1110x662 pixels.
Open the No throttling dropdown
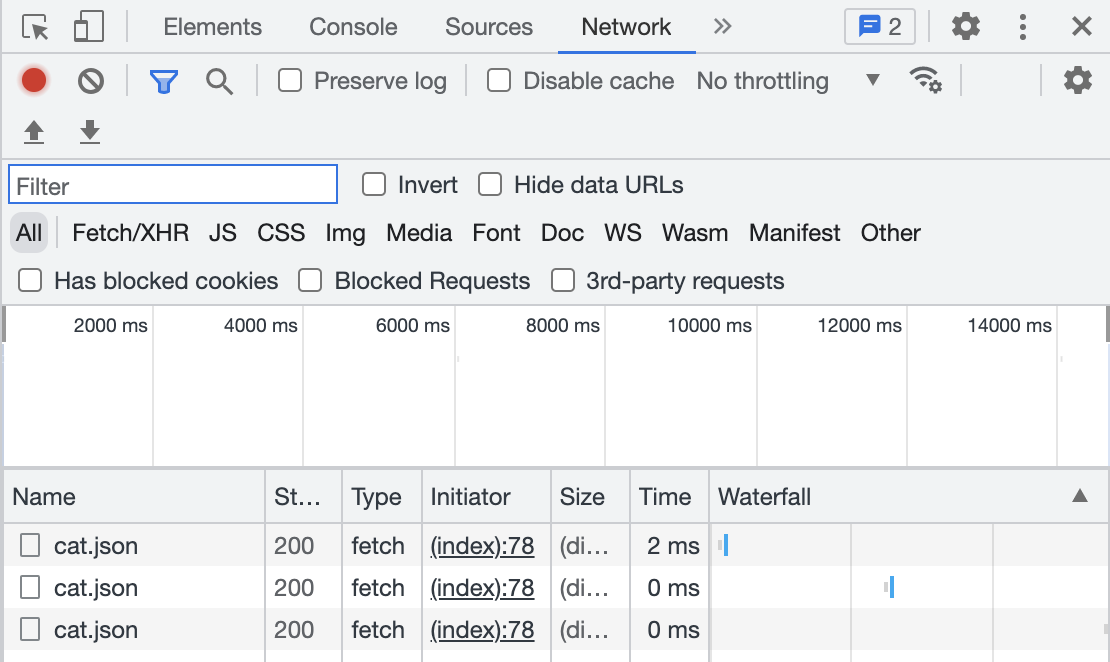(x=788, y=81)
